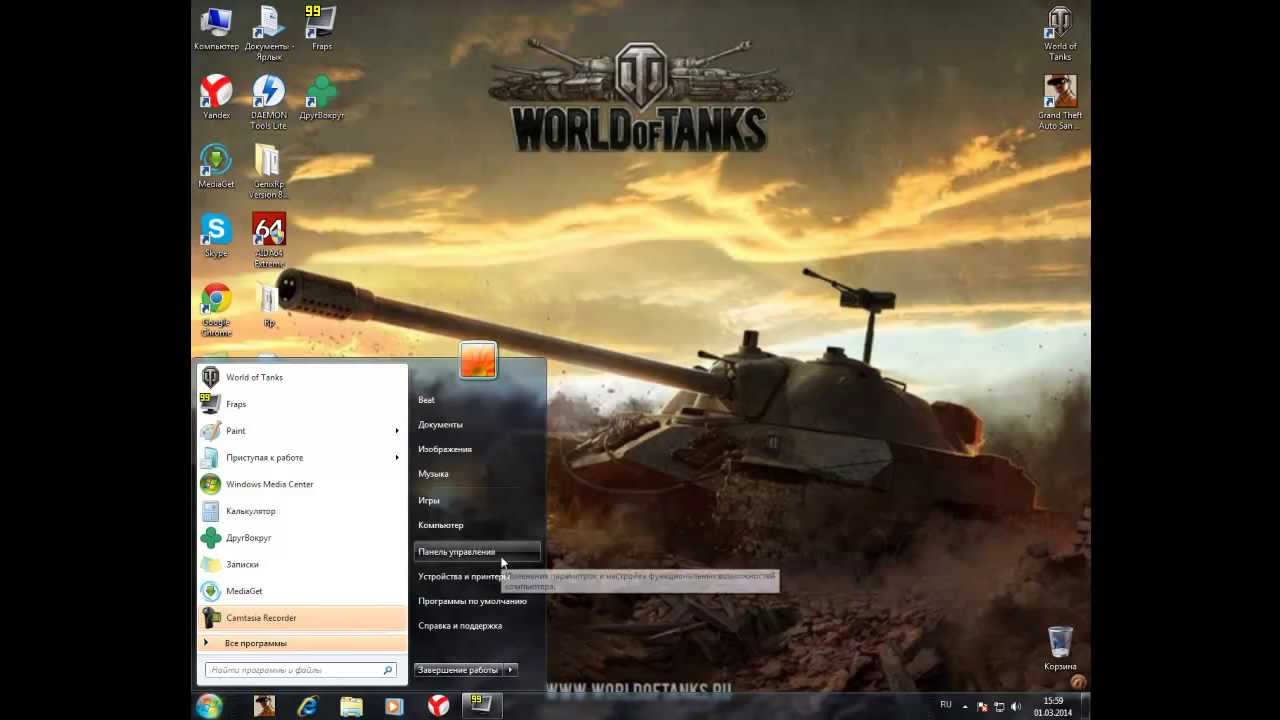This screenshot has width=1280, height=720.
Task: Open GTA character icon in taskbar
Action: (264, 706)
